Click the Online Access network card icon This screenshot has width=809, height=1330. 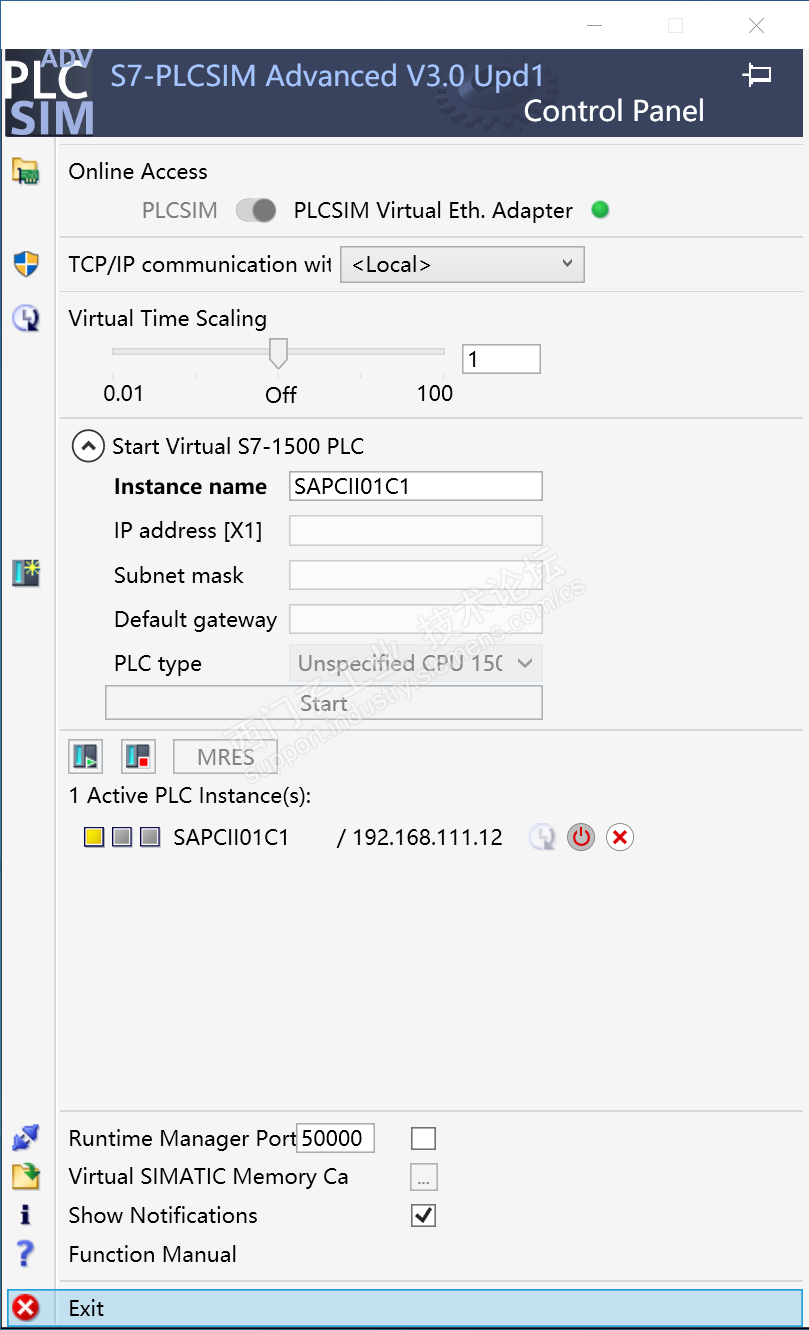tap(25, 171)
